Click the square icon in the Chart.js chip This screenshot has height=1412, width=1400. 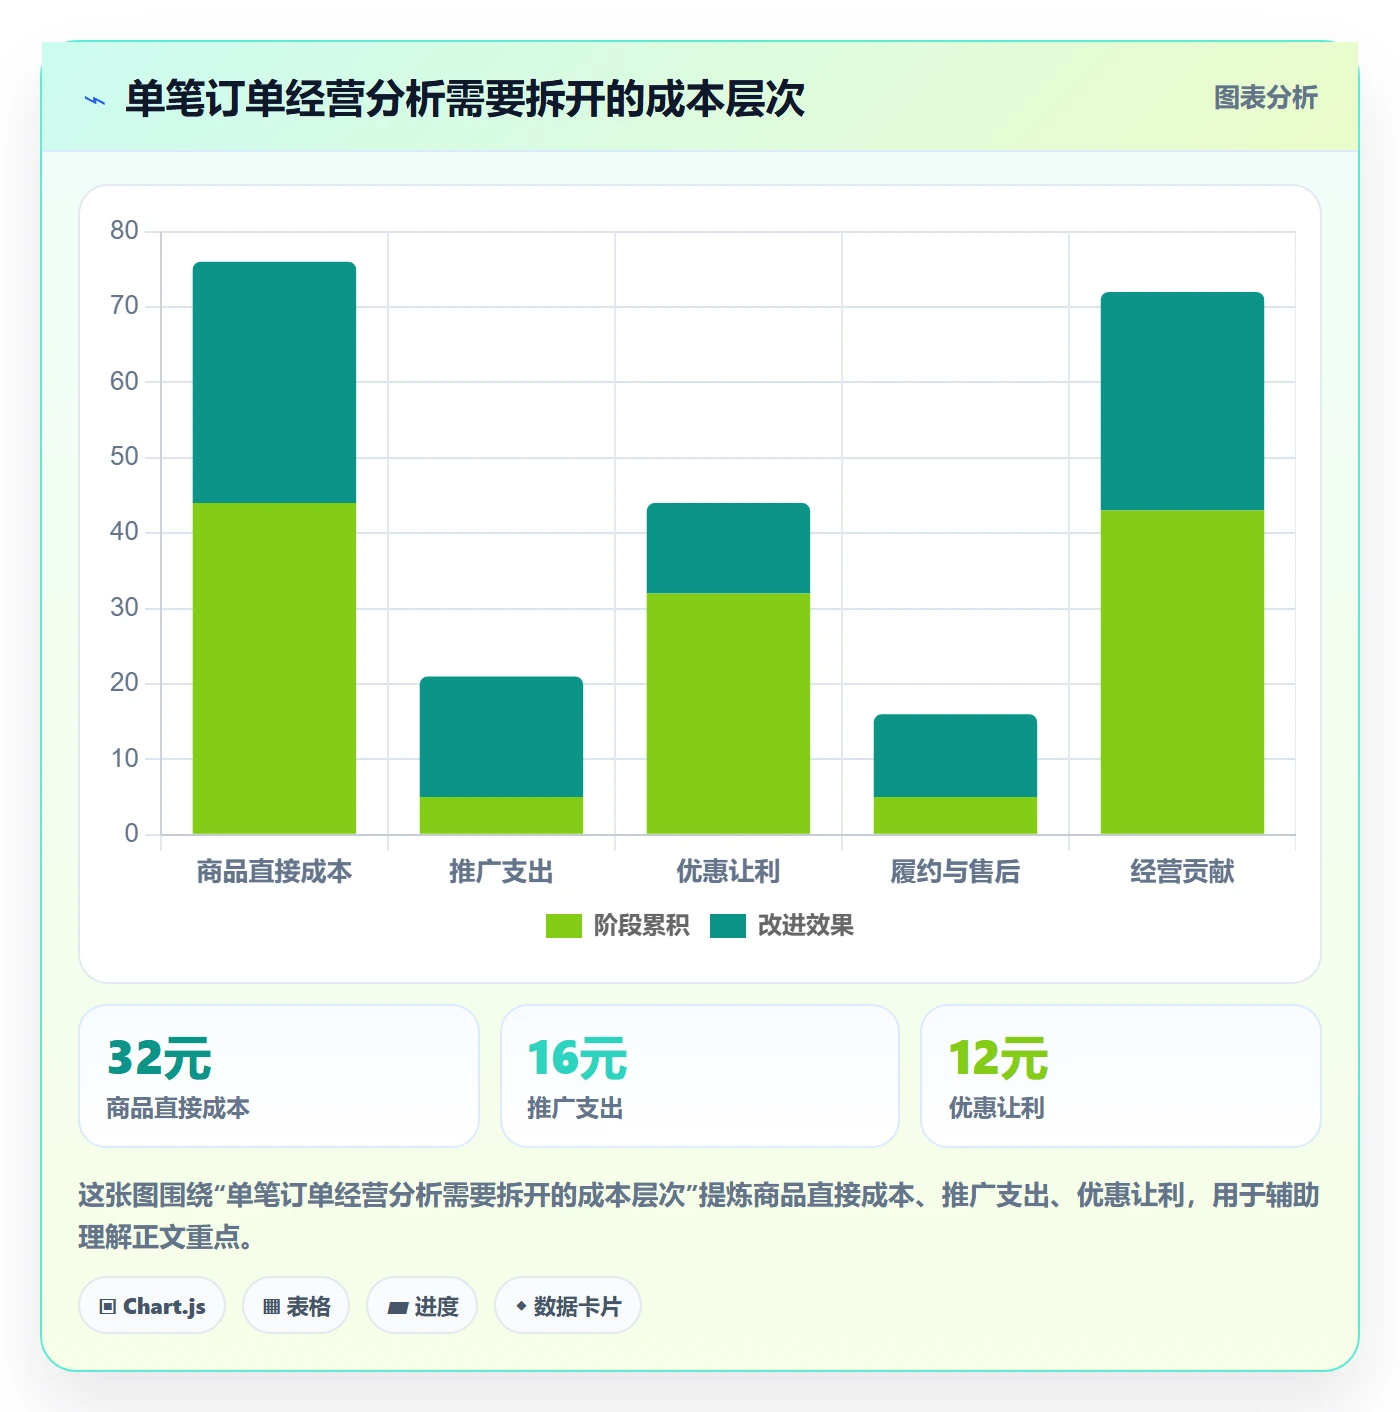(108, 1307)
